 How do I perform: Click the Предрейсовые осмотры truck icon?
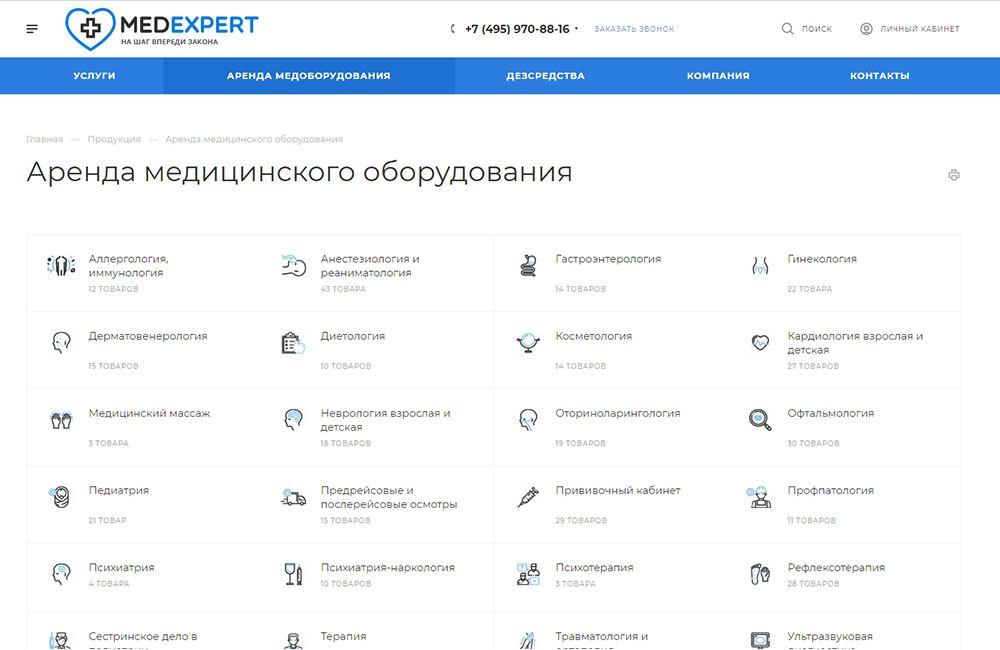pyautogui.click(x=292, y=497)
